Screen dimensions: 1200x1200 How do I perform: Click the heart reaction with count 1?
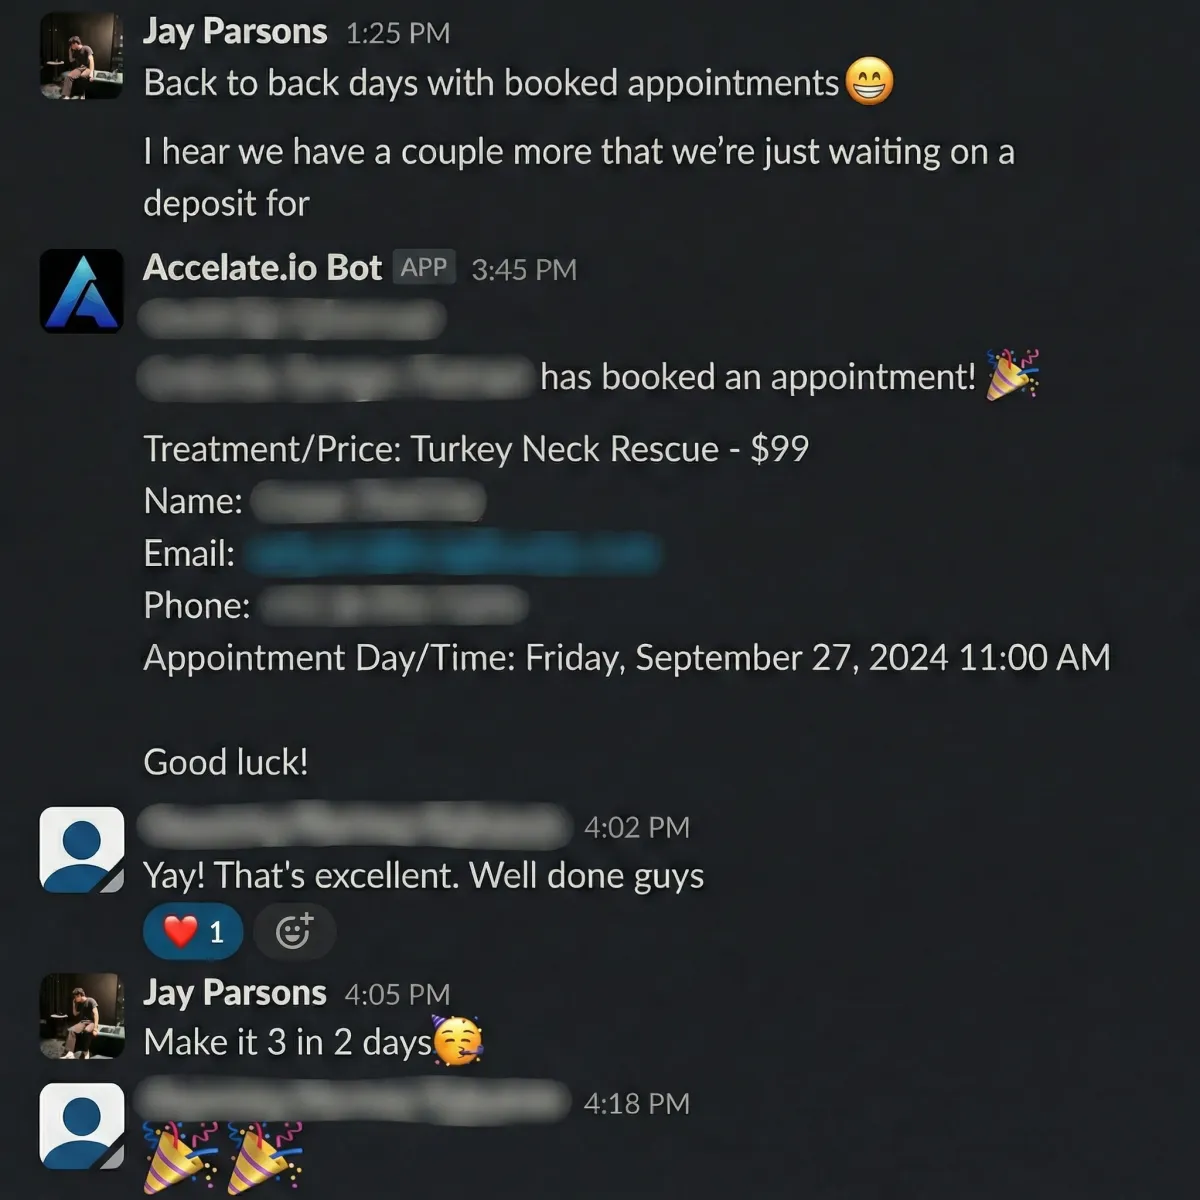click(192, 932)
